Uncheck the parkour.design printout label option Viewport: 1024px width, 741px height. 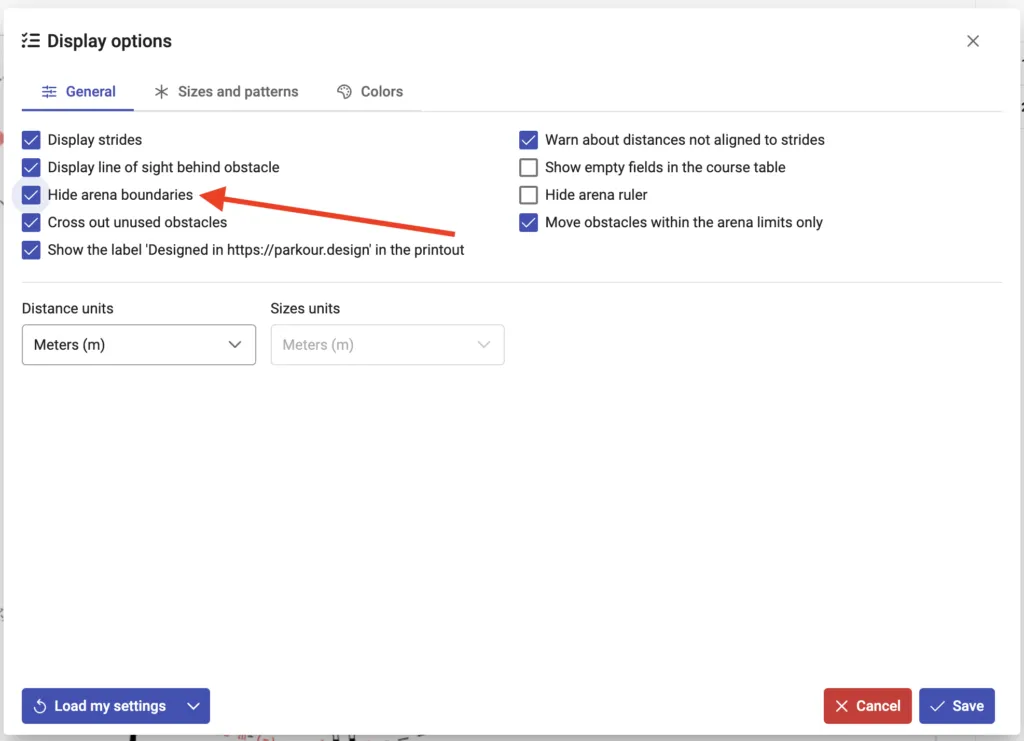coord(31,250)
